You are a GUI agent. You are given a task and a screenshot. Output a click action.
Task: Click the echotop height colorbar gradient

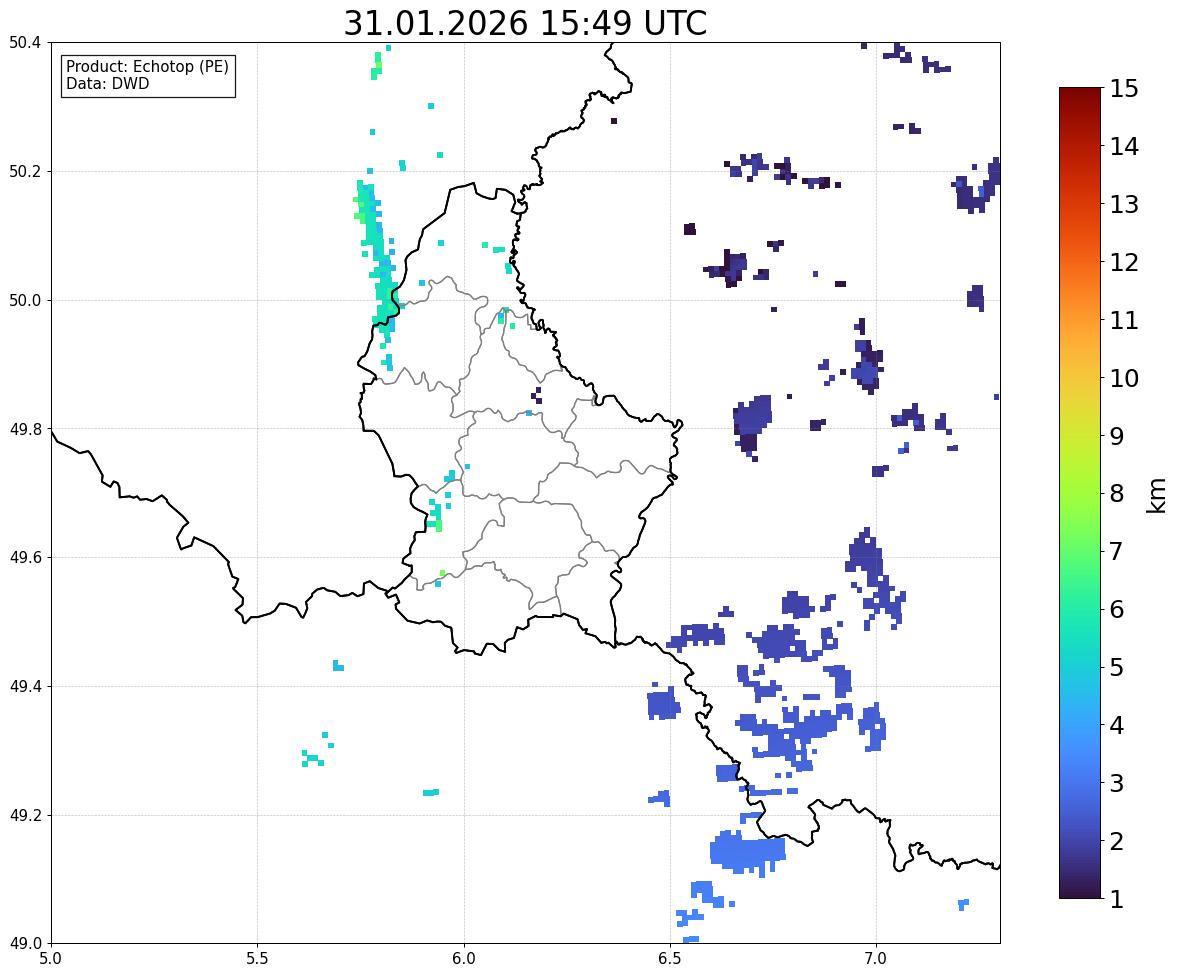(x=1080, y=493)
